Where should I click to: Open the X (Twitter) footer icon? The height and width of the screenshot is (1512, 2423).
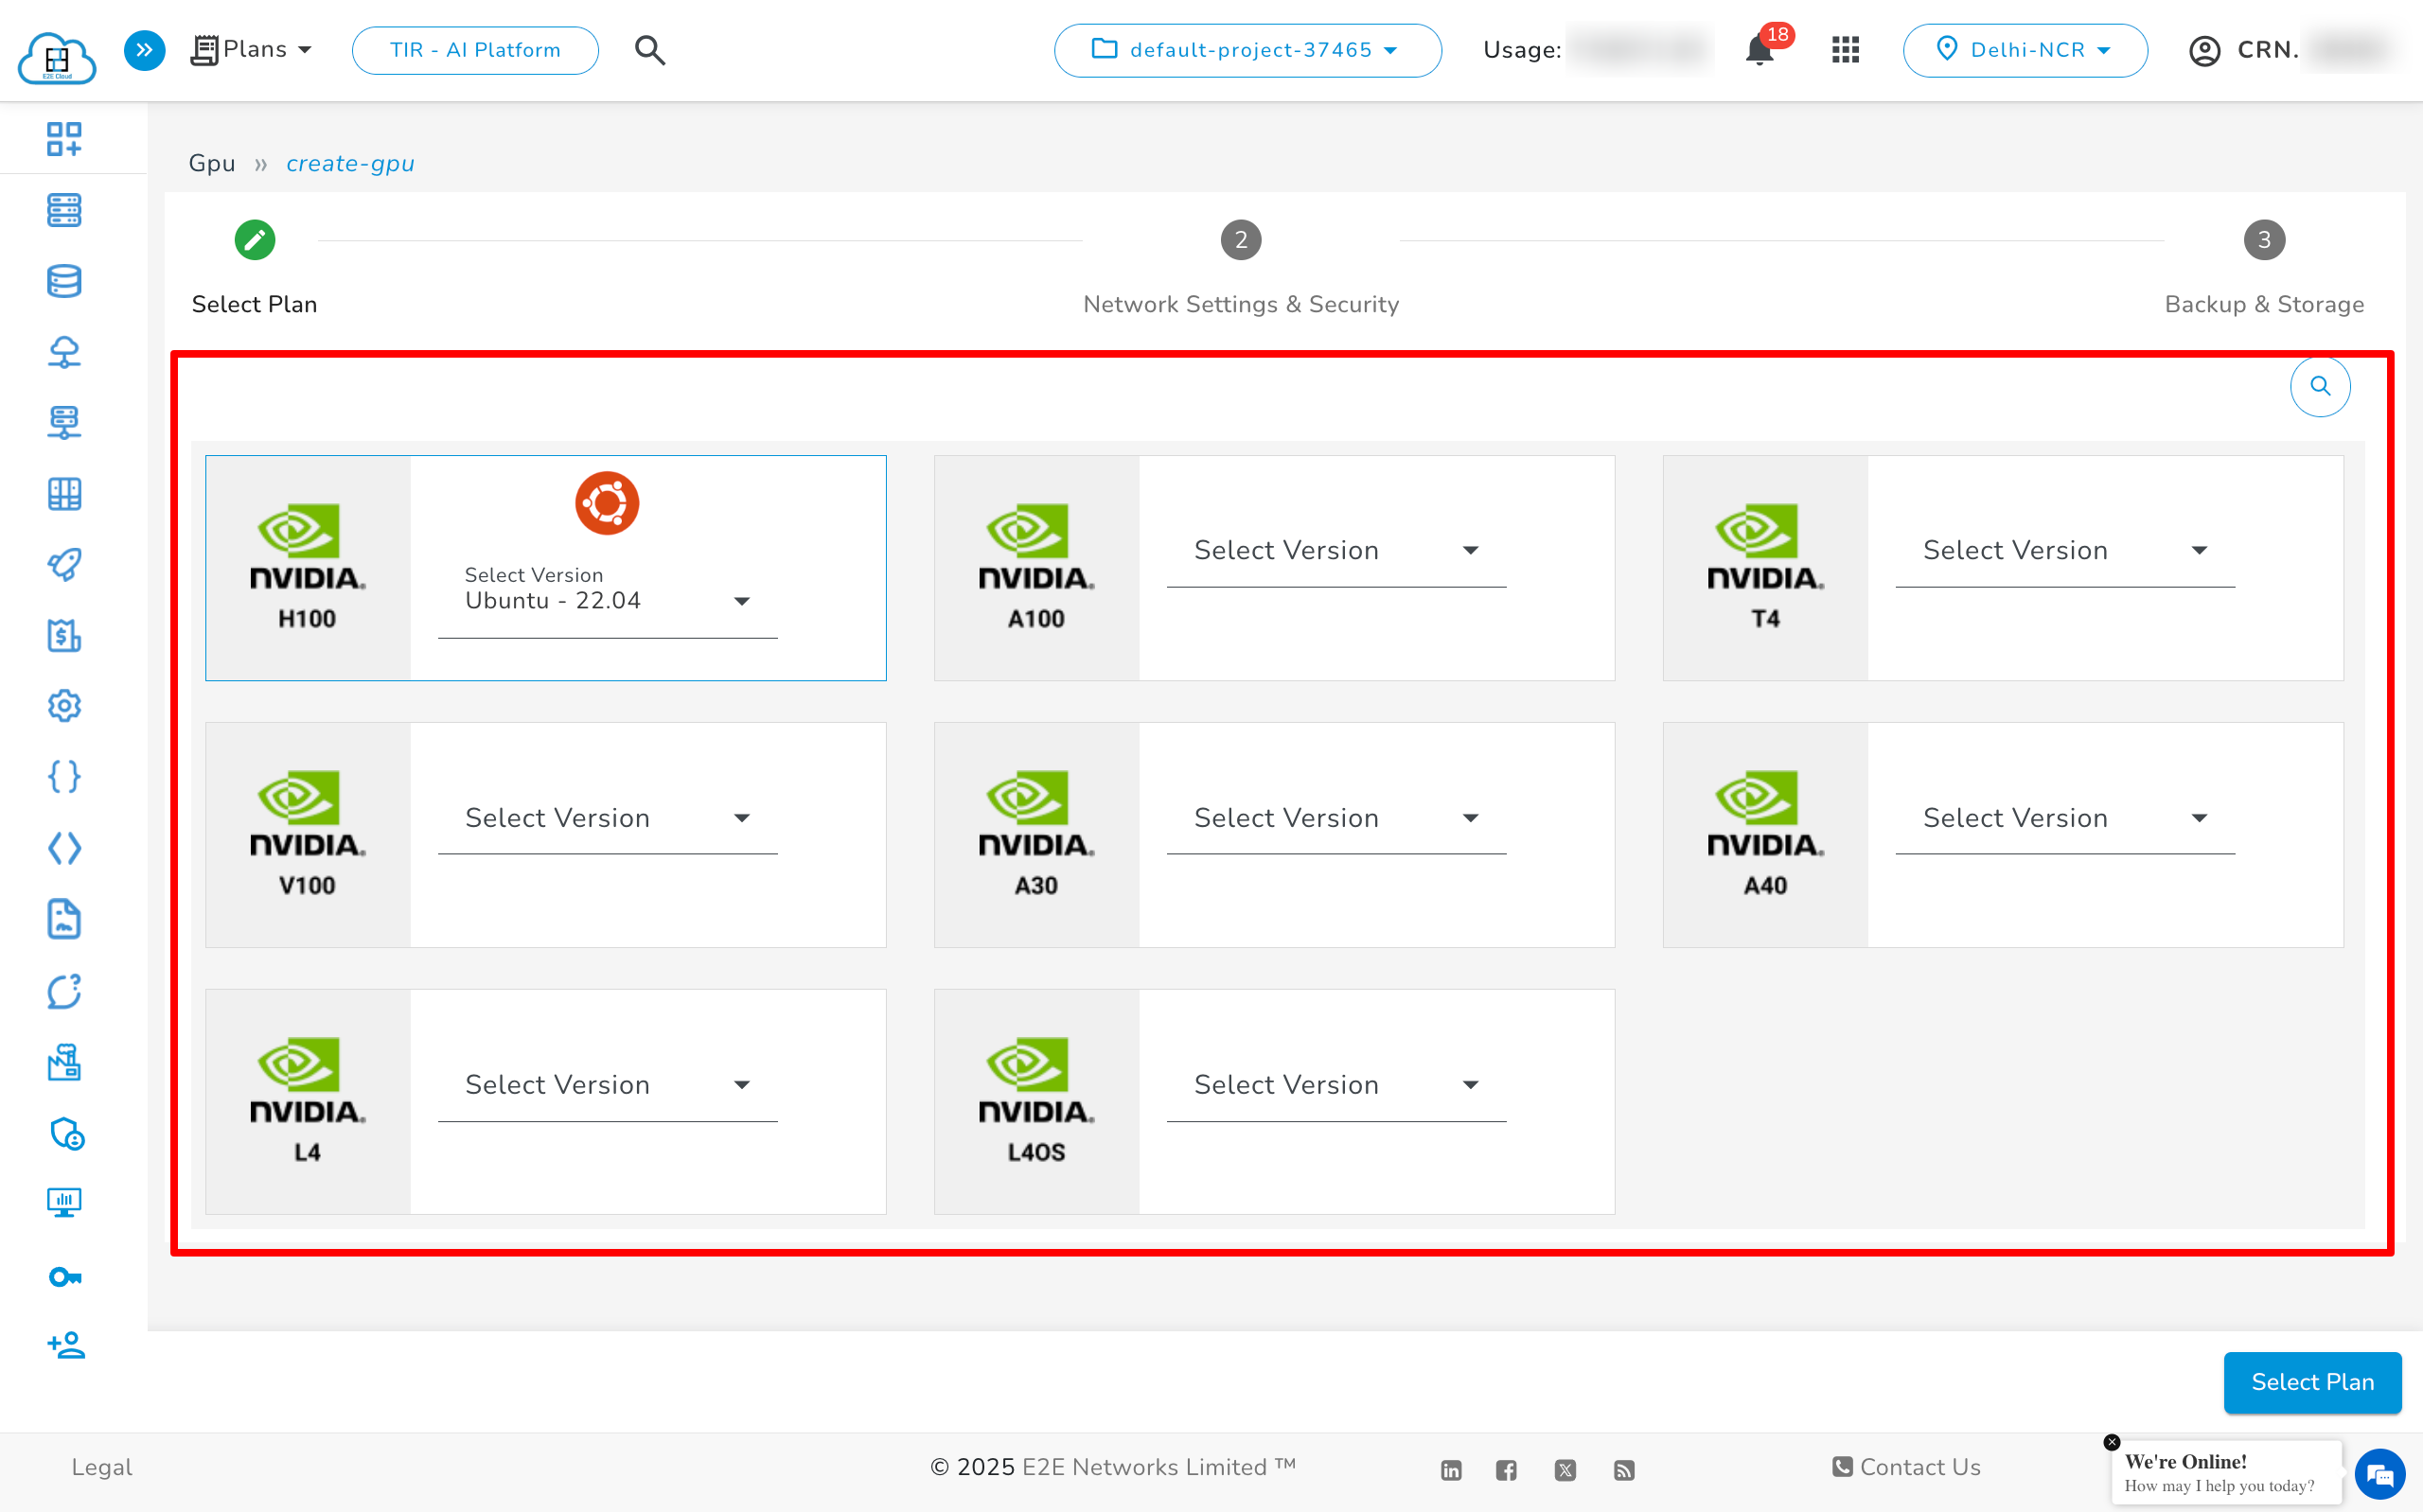pyautogui.click(x=1565, y=1470)
